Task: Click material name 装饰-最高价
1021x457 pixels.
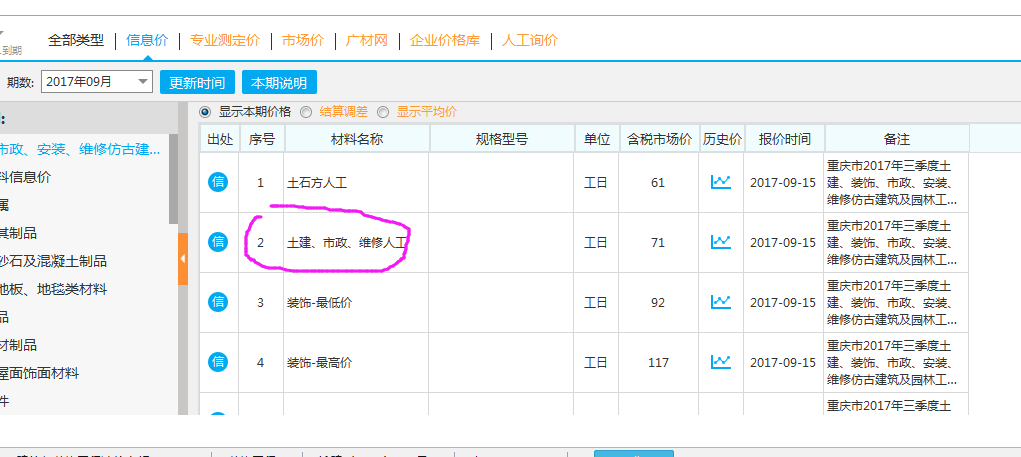Action: pyautogui.click(x=320, y=363)
